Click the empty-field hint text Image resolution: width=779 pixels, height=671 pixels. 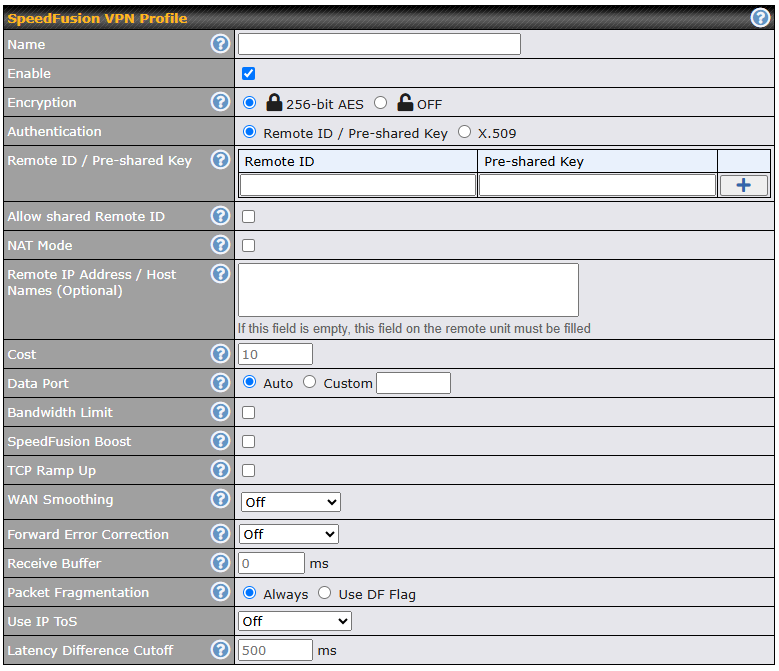tap(414, 328)
